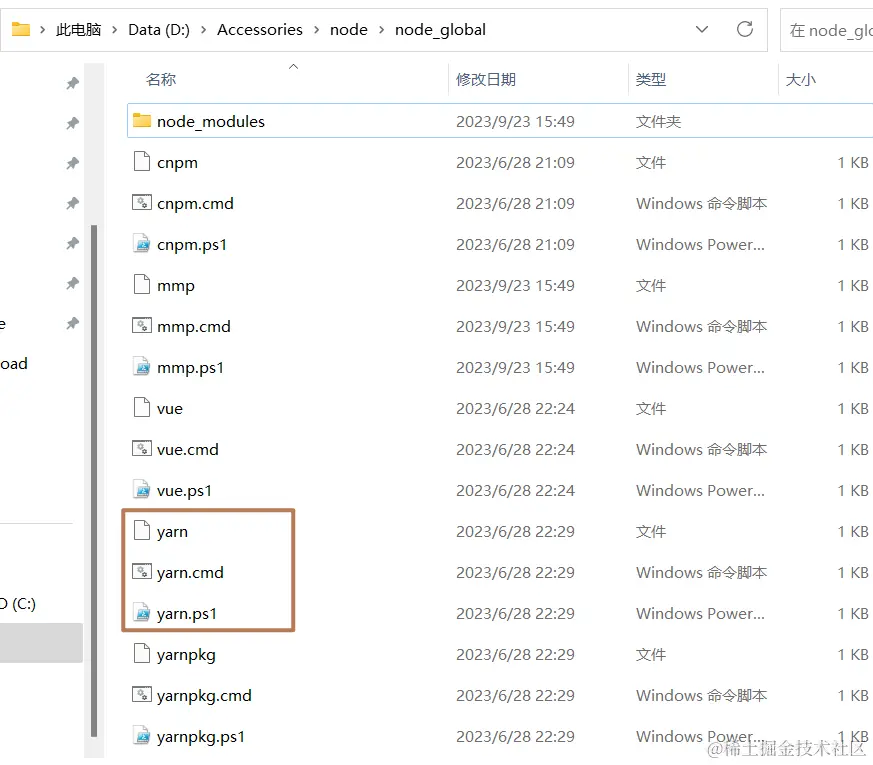The width and height of the screenshot is (873, 765).
Task: Click the cnpm.cmd script icon
Action: [x=142, y=203]
